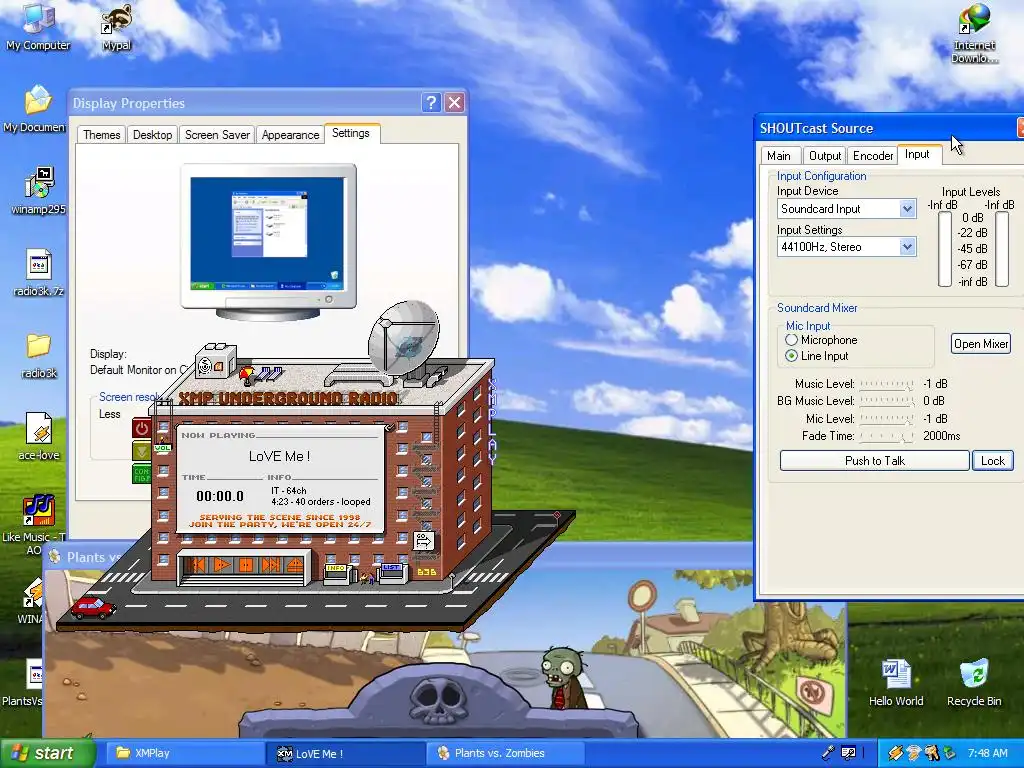Click the XMPlay red power button
Viewport: 1024px width, 768px height.
[x=142, y=428]
